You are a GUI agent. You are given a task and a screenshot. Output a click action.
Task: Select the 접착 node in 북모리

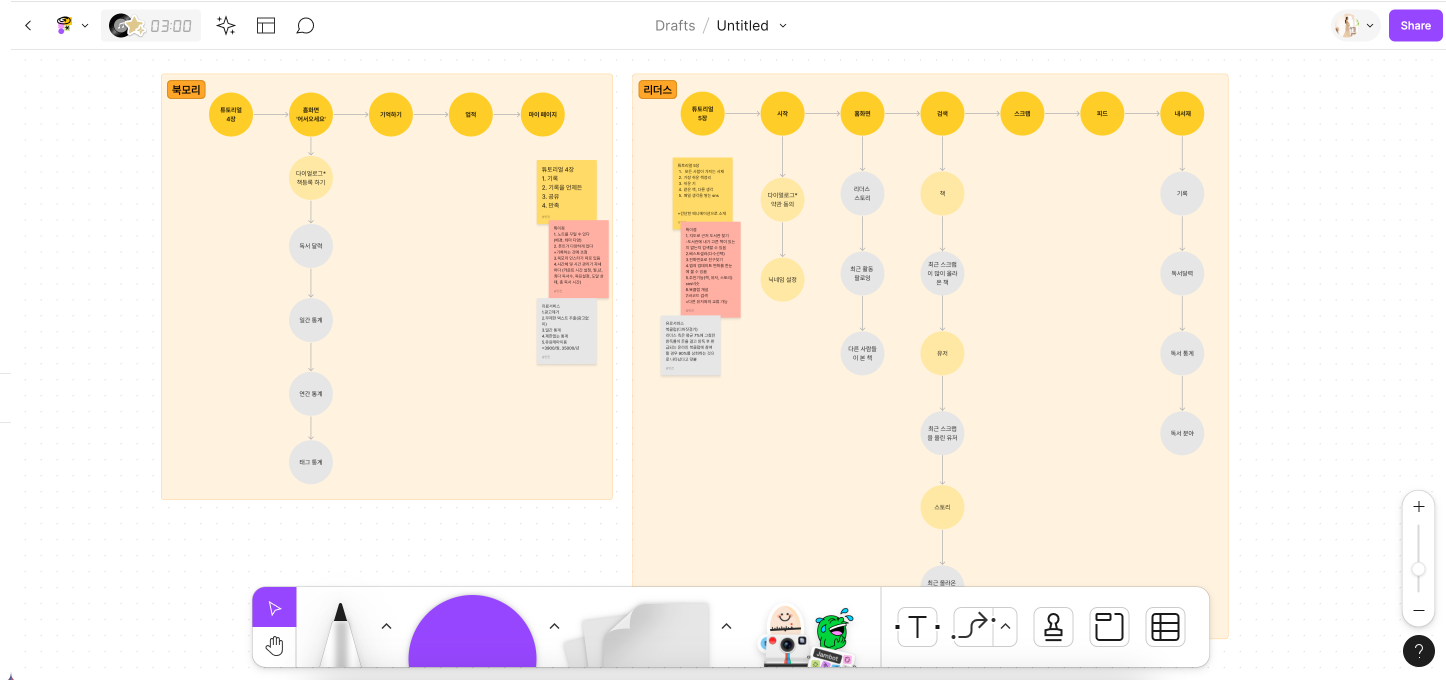tap(471, 115)
